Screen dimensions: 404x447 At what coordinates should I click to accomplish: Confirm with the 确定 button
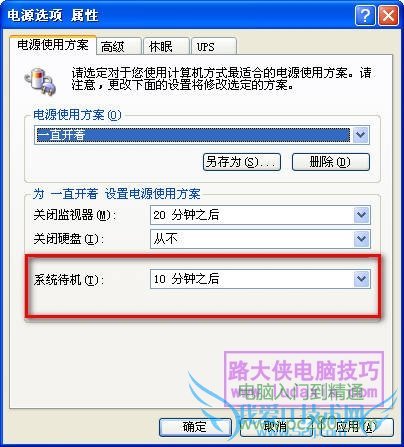[x=195, y=427]
